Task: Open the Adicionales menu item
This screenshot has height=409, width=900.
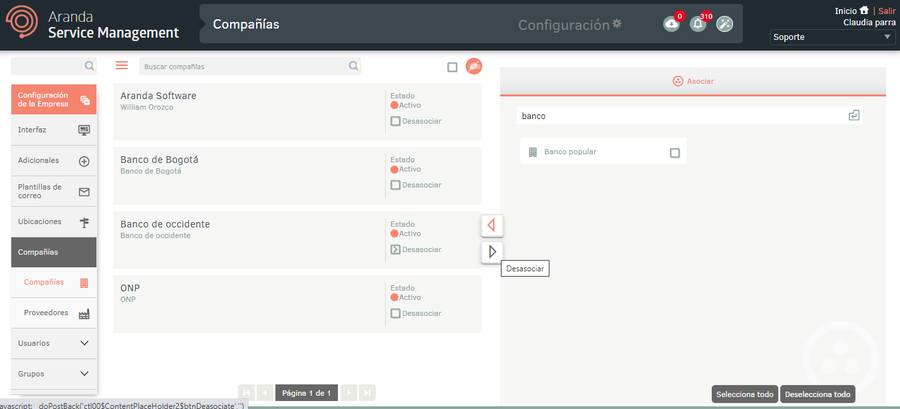Action: tap(54, 161)
